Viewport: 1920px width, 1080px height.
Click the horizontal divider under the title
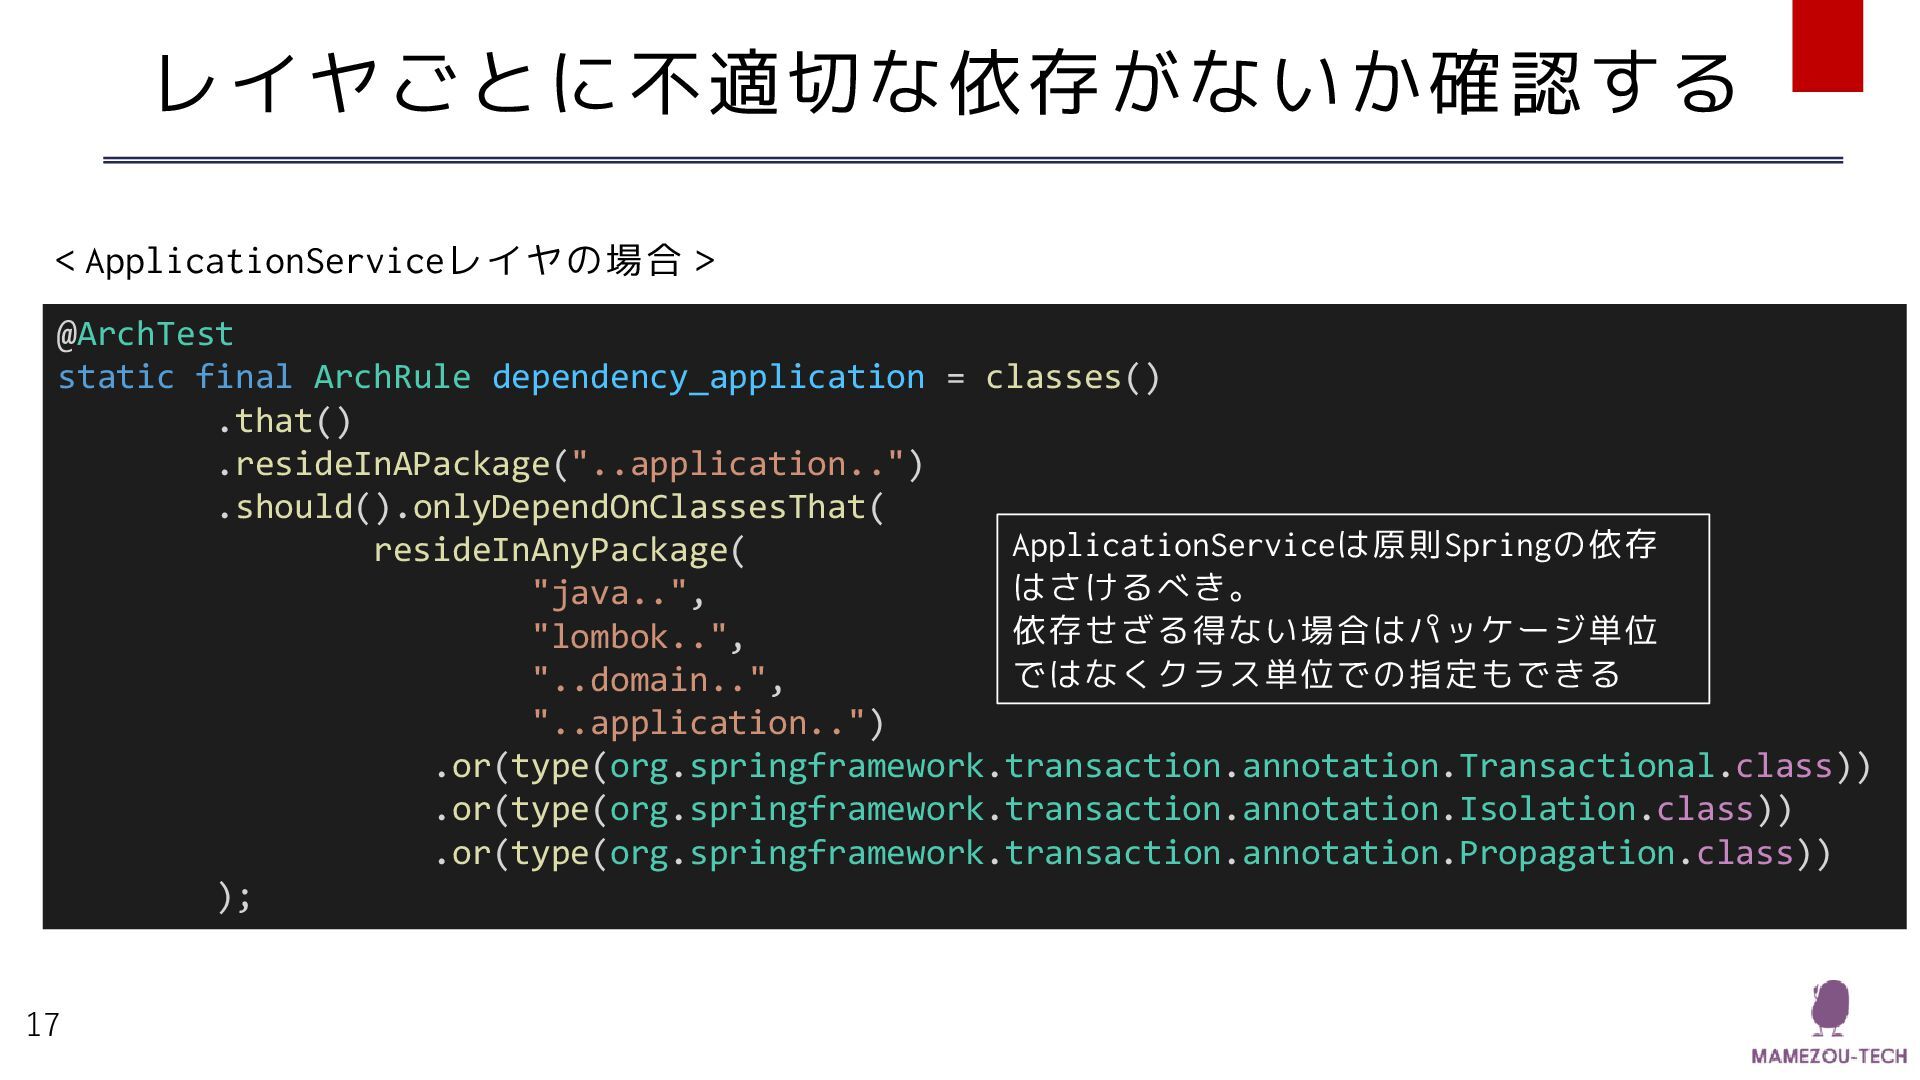tap(972, 160)
